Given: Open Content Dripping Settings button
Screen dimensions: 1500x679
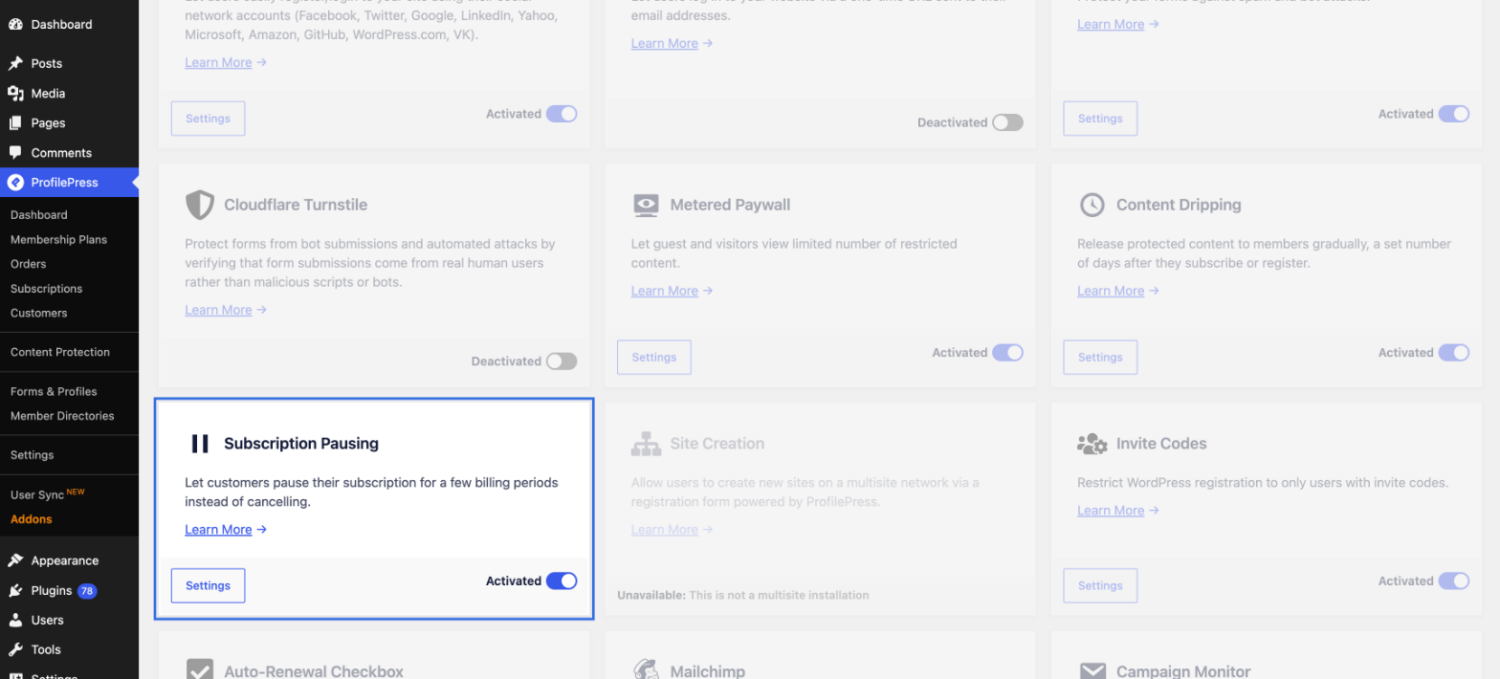Looking at the screenshot, I should pyautogui.click(x=1100, y=357).
